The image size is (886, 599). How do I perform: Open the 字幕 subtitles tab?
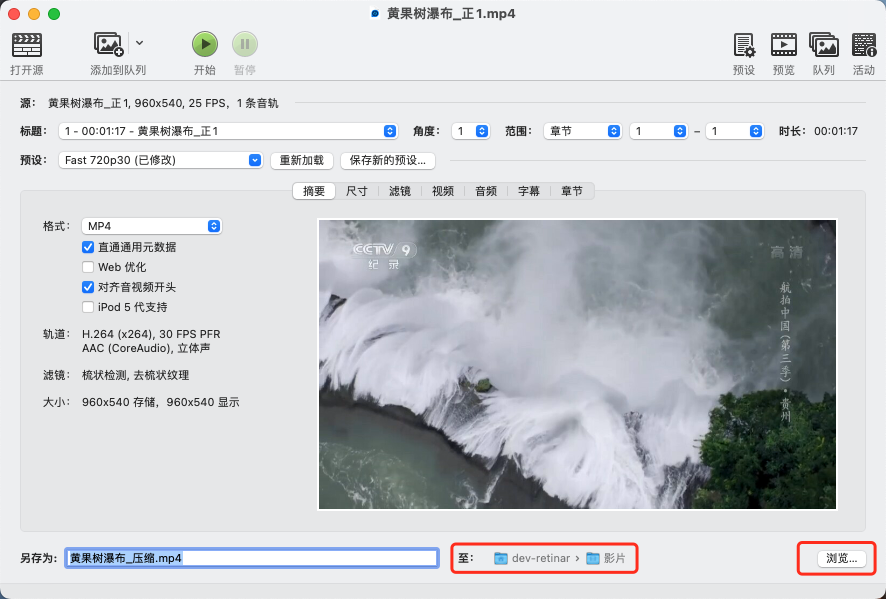click(x=529, y=191)
